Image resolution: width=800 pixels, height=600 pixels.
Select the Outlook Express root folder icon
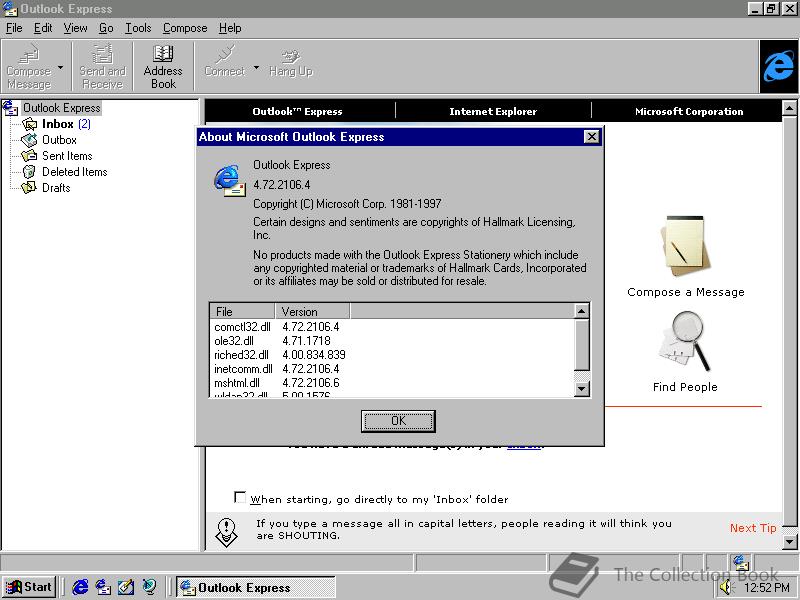click(10, 108)
